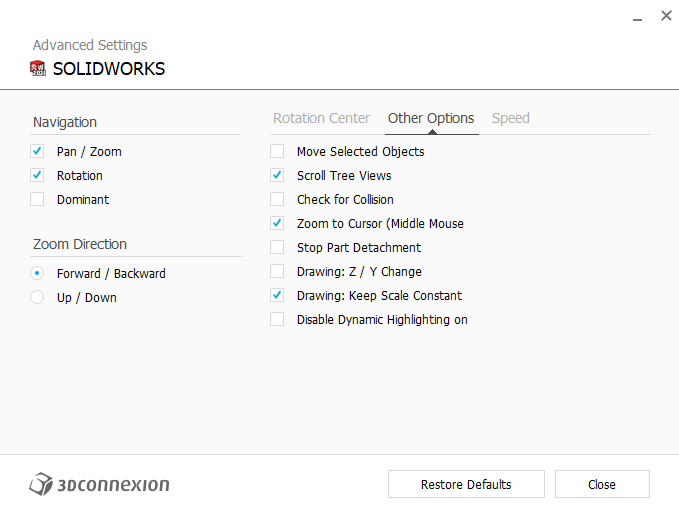Enable the Dominant checkbox

[37, 199]
